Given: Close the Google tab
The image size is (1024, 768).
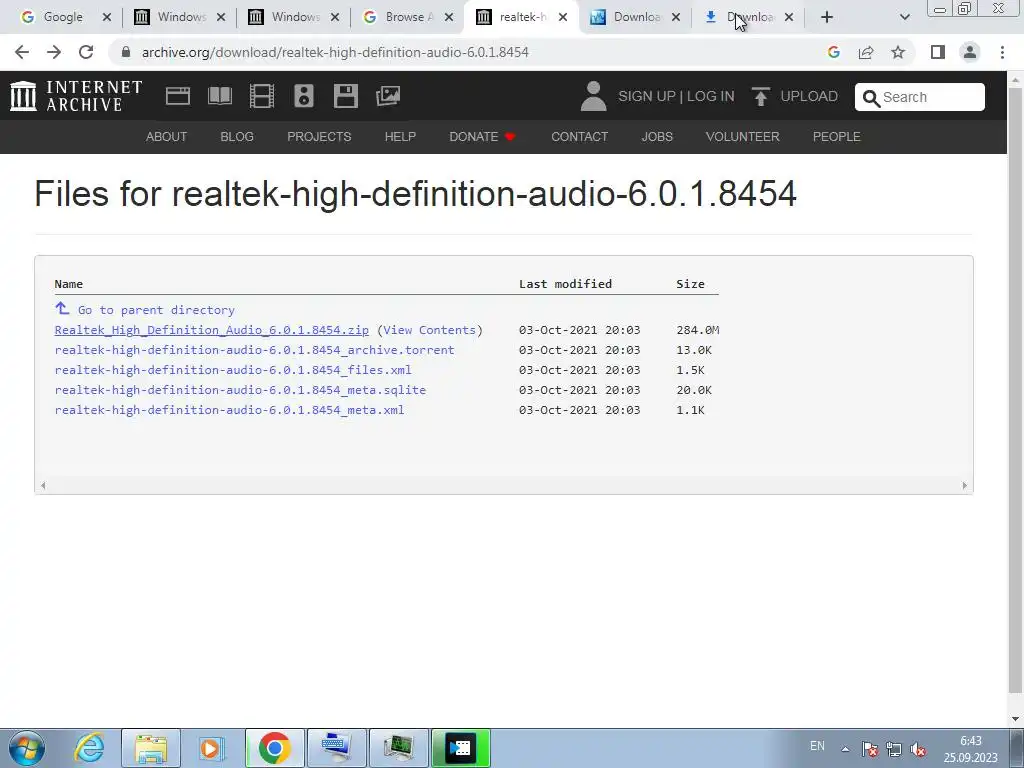Looking at the screenshot, I should 107,17.
